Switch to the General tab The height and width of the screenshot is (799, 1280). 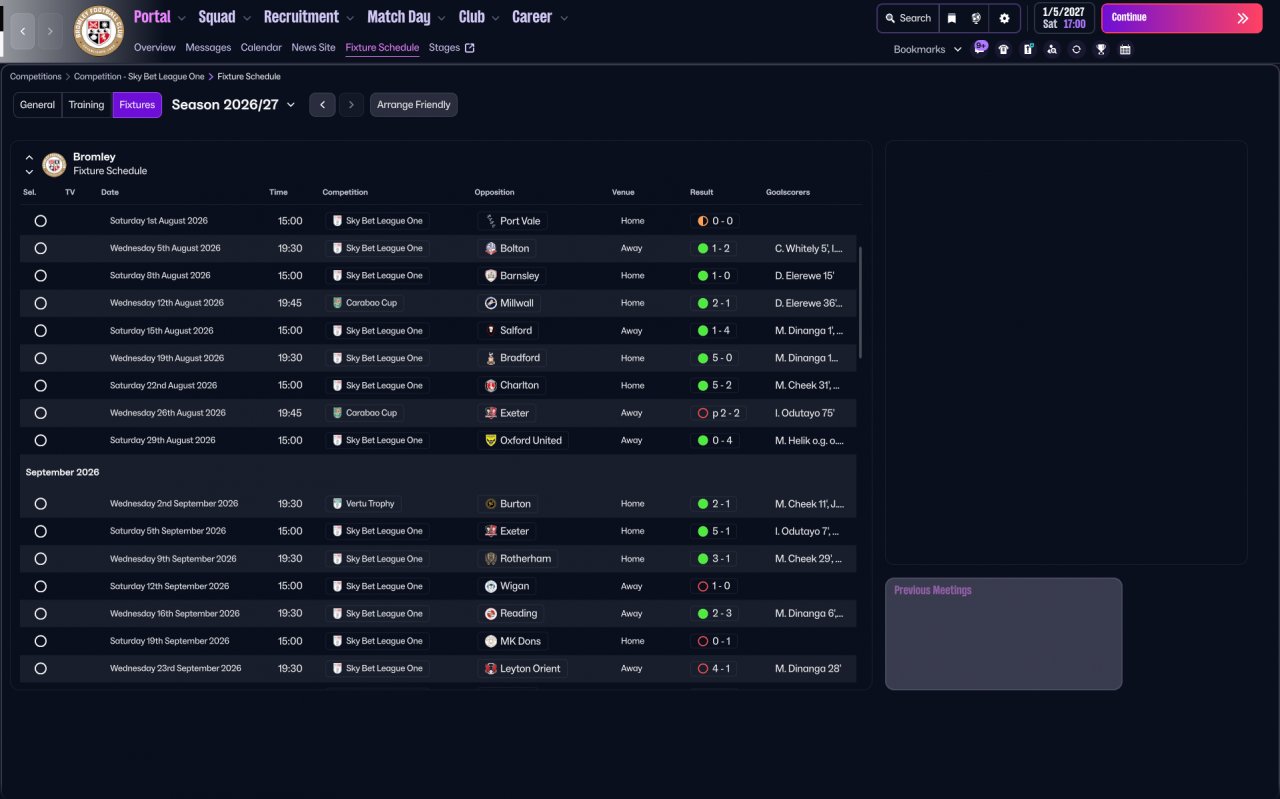click(38, 105)
